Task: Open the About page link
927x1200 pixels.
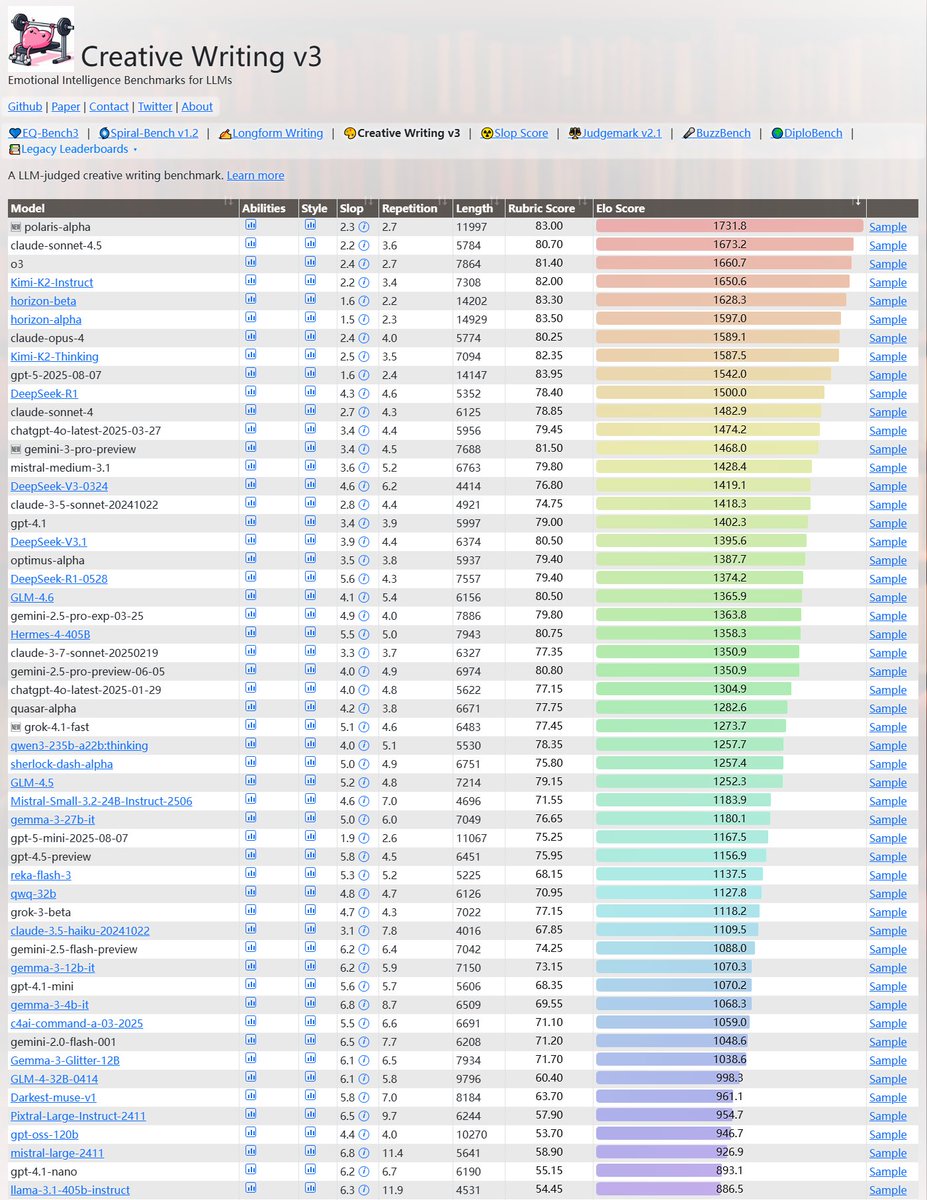Action: [197, 106]
